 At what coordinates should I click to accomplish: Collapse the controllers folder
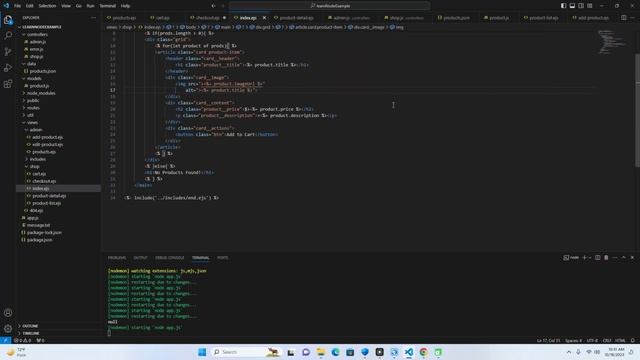[37, 34]
